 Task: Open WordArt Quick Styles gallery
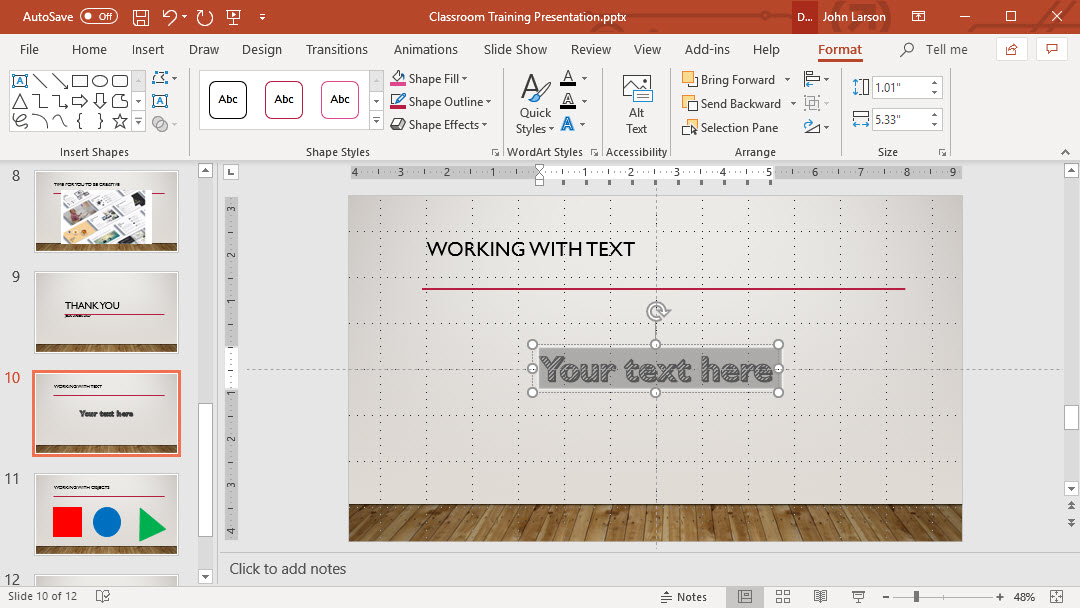pos(535,105)
